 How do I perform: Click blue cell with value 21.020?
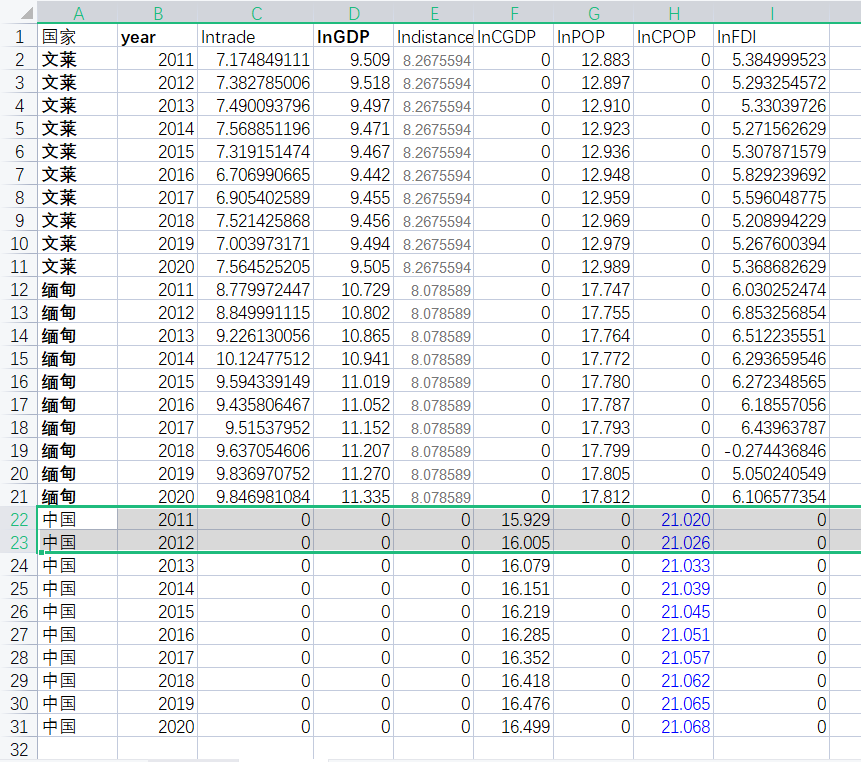(x=674, y=519)
